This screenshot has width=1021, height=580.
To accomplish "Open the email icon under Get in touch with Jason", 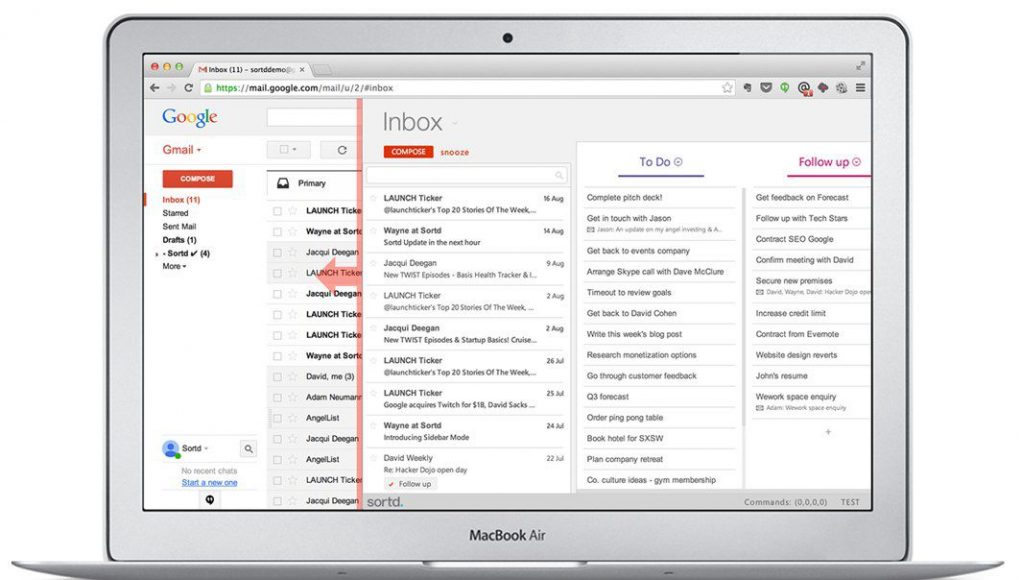I will pos(591,230).
